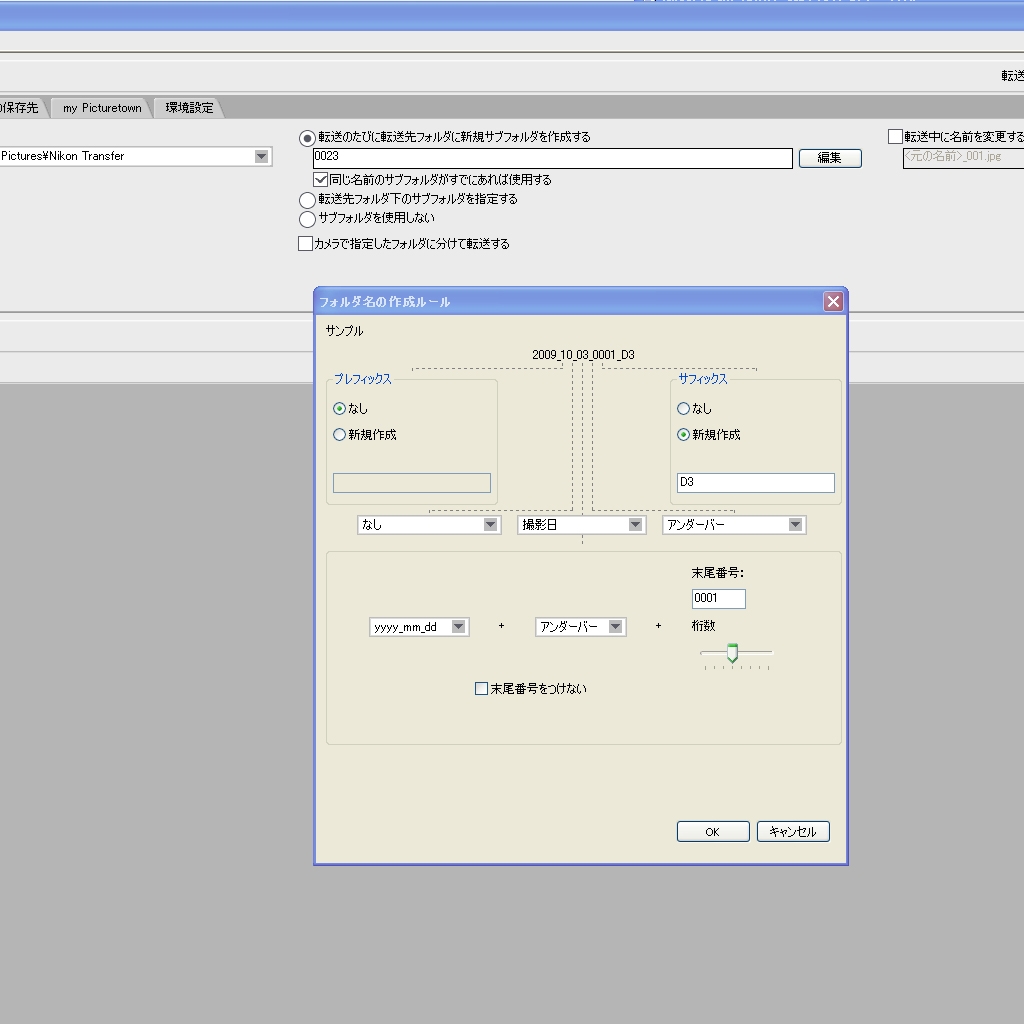Close the フォルダ名の作成ルール dialog
Viewport: 1024px width, 1024px height.
point(833,301)
